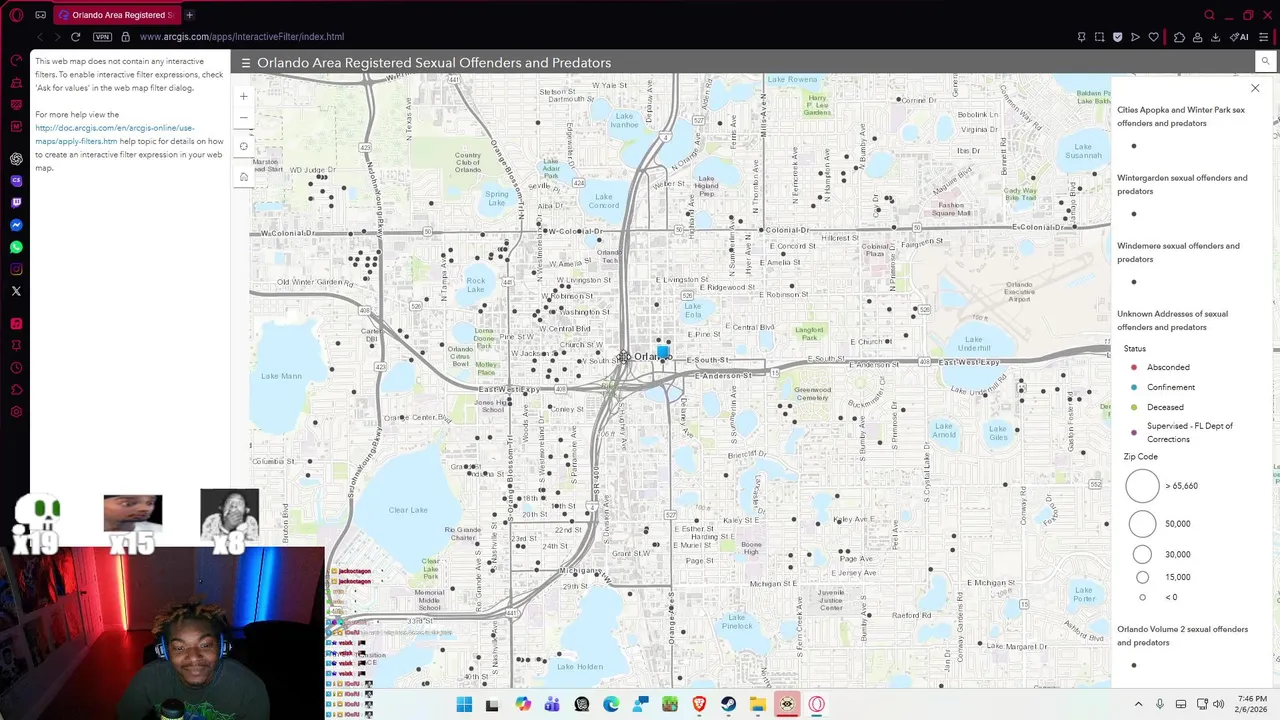Open the hamburger menu beside the map title
The image size is (1280, 720).
245,63
